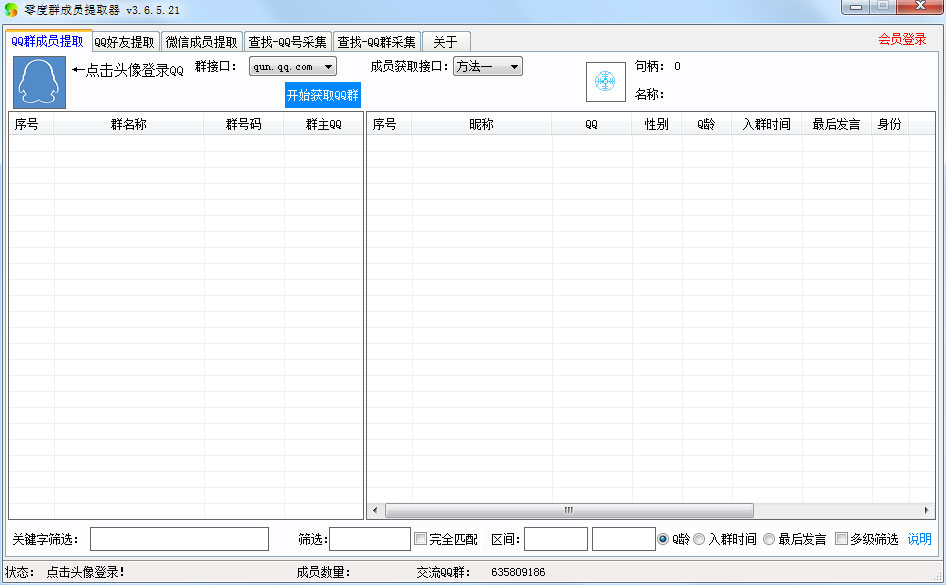Screen dimensions: 946x585
Task: Click the app logo in the title bar
Action: [11, 10]
